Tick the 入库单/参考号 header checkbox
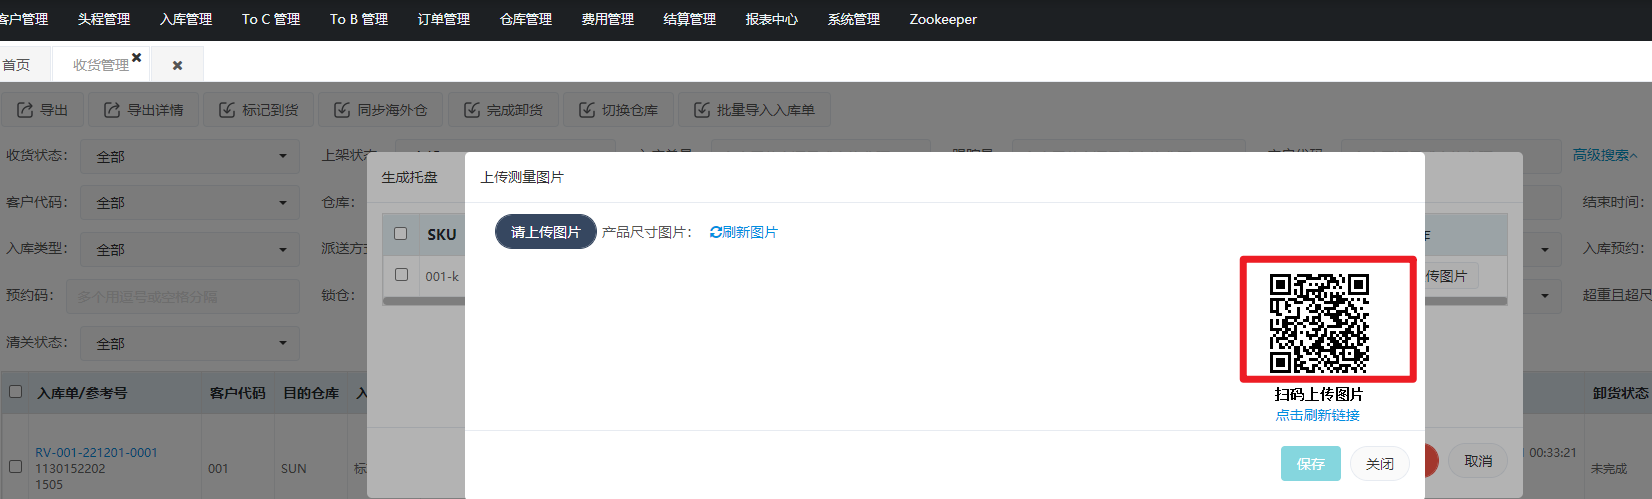Screen dimensions: 1652x499 pos(16,391)
